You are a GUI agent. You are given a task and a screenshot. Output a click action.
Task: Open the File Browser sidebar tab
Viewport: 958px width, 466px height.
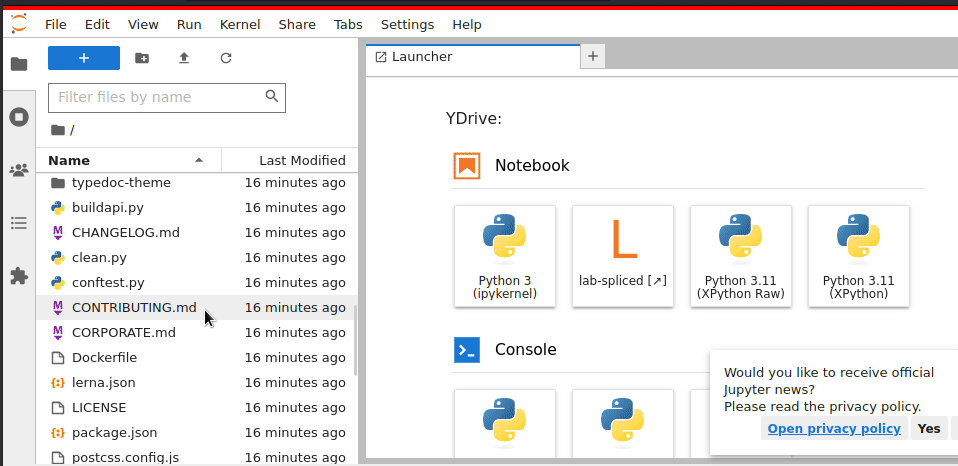pos(19,64)
